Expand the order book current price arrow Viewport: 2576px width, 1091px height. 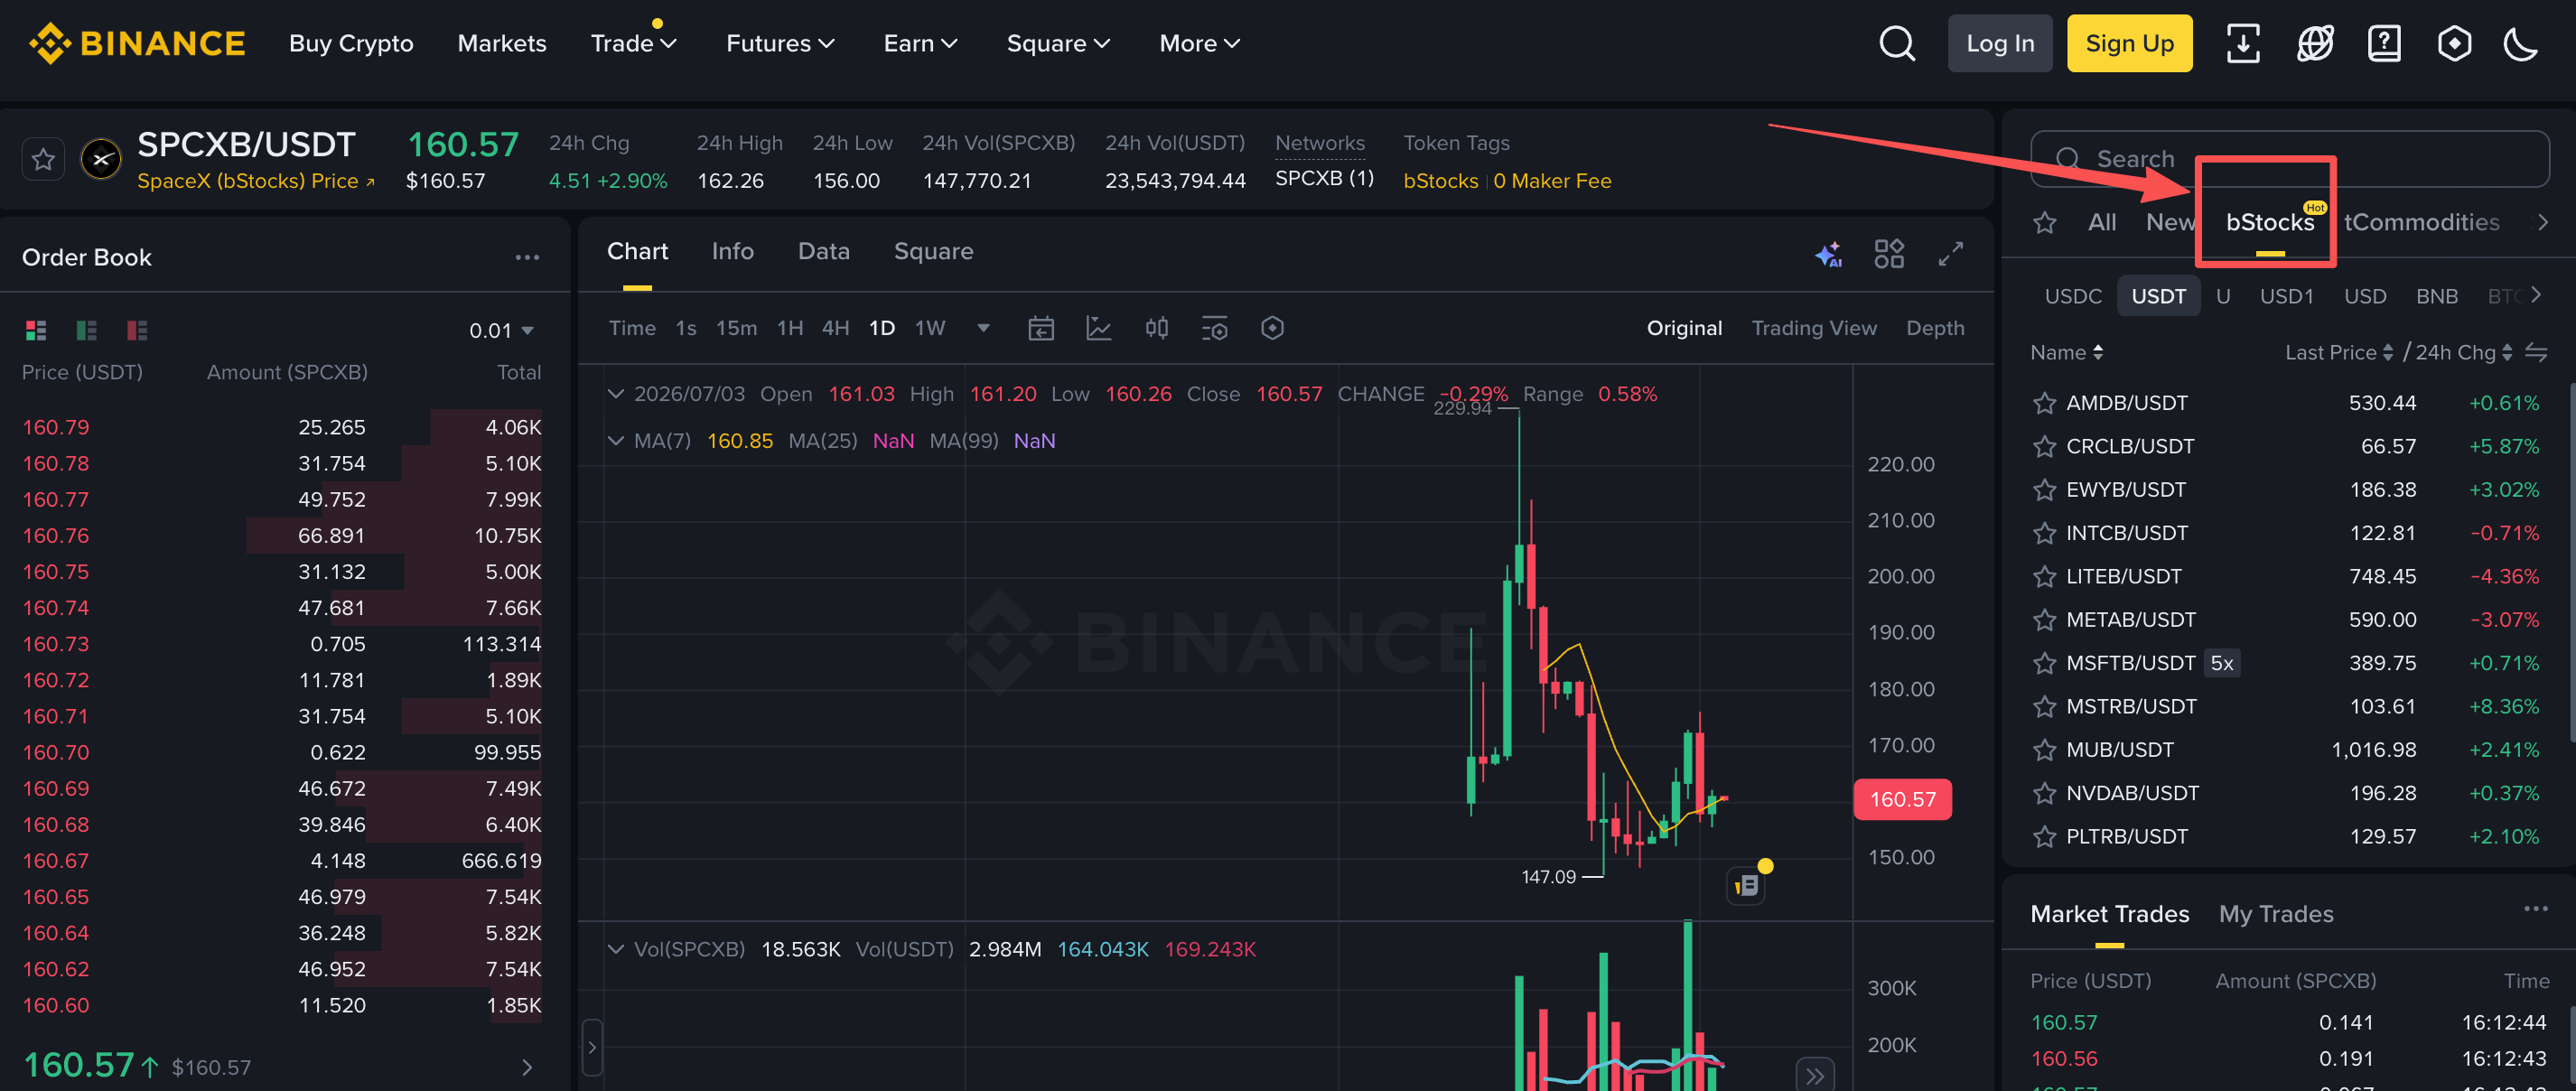tap(527, 1067)
